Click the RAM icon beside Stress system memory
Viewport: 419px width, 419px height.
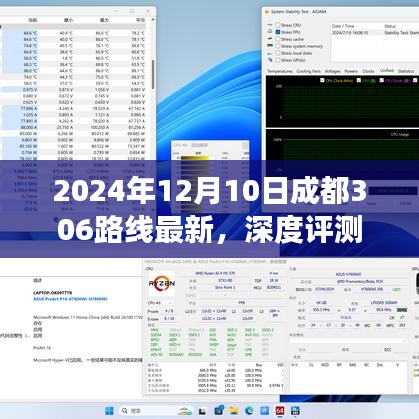270,46
